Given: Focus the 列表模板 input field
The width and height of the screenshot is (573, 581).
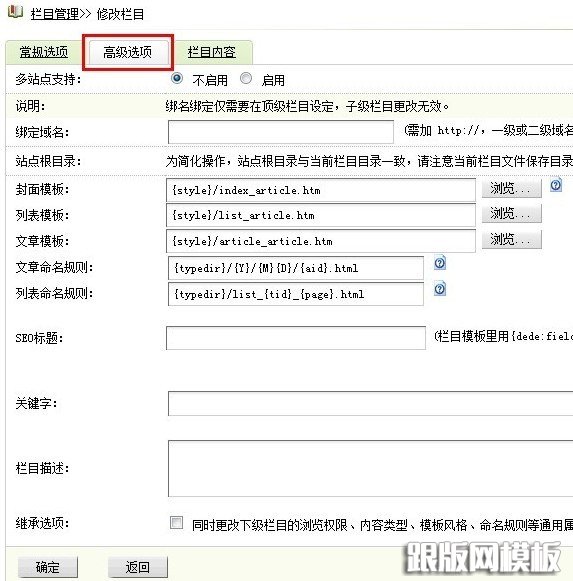Looking at the screenshot, I should 321,215.
